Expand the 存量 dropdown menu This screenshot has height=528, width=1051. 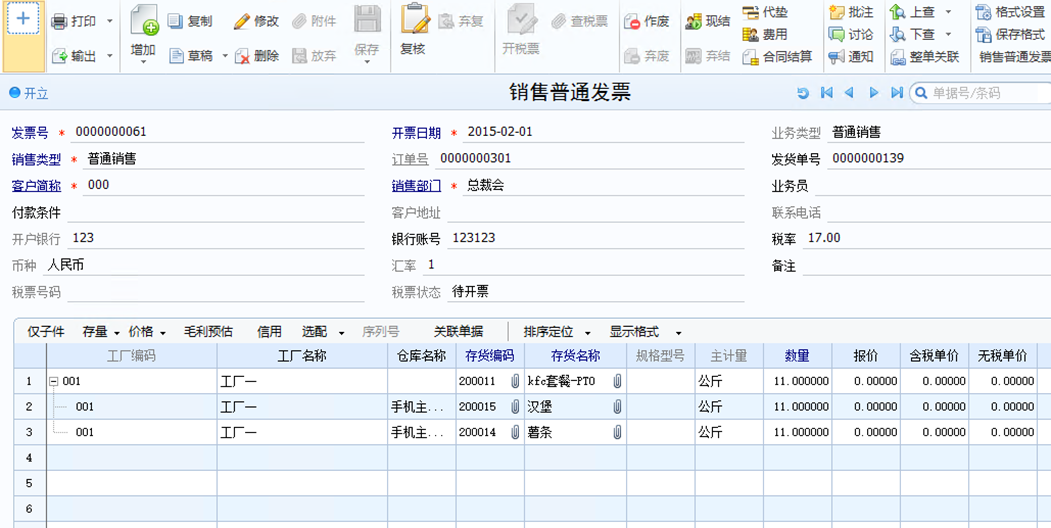click(117, 332)
